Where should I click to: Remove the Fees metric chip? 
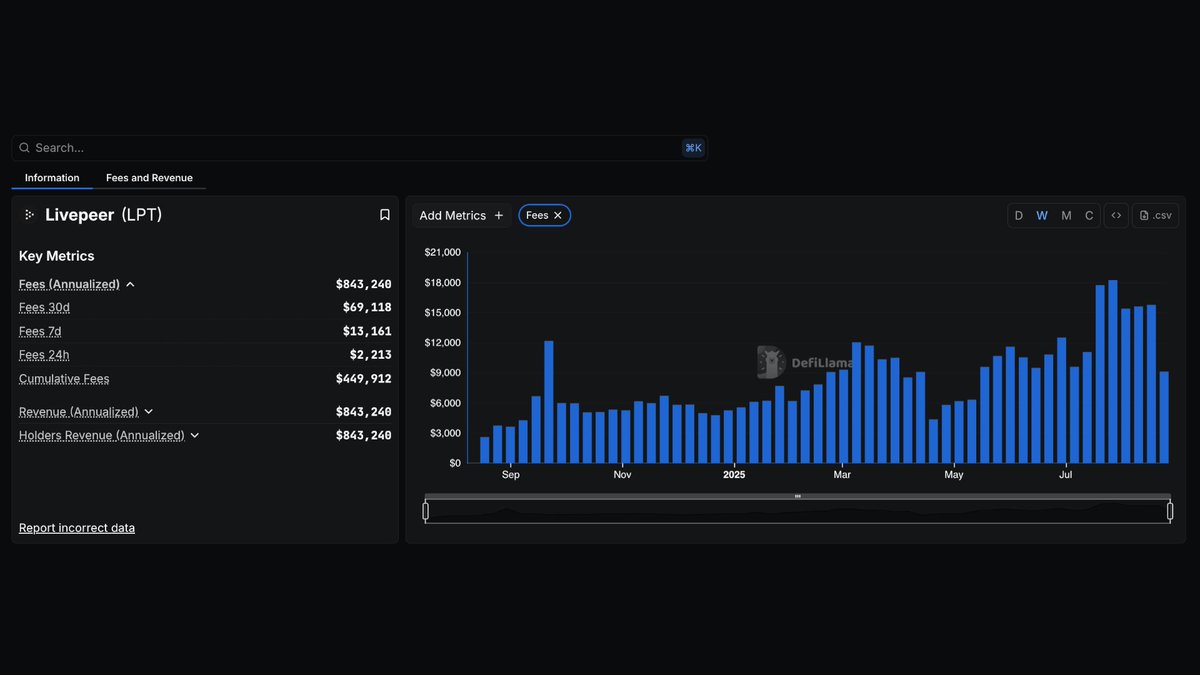(558, 215)
